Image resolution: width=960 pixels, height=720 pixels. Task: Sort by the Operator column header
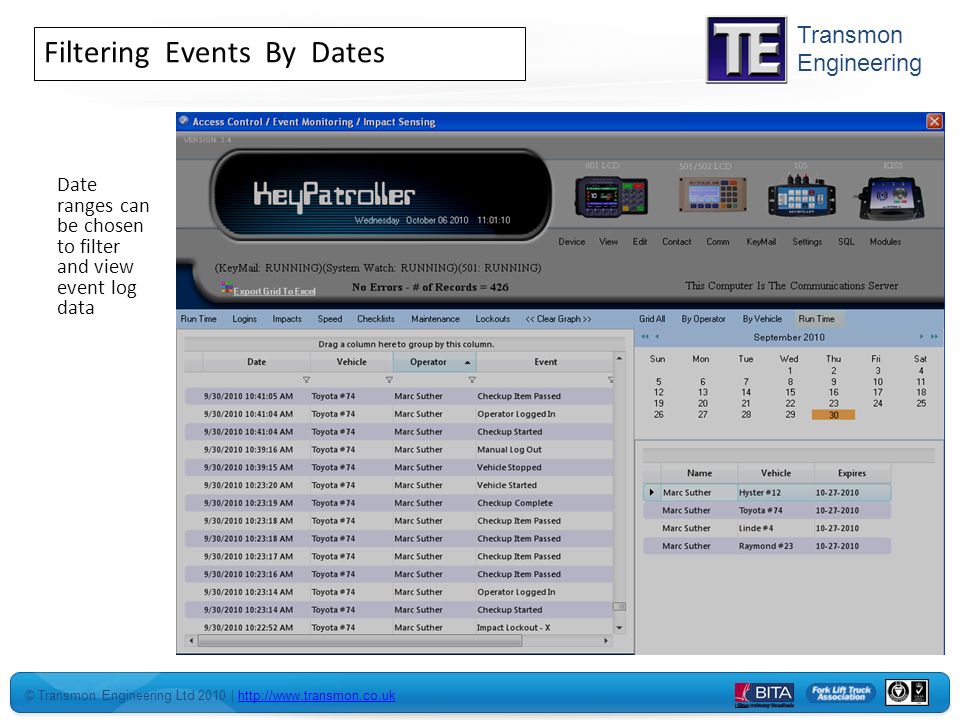click(435, 362)
